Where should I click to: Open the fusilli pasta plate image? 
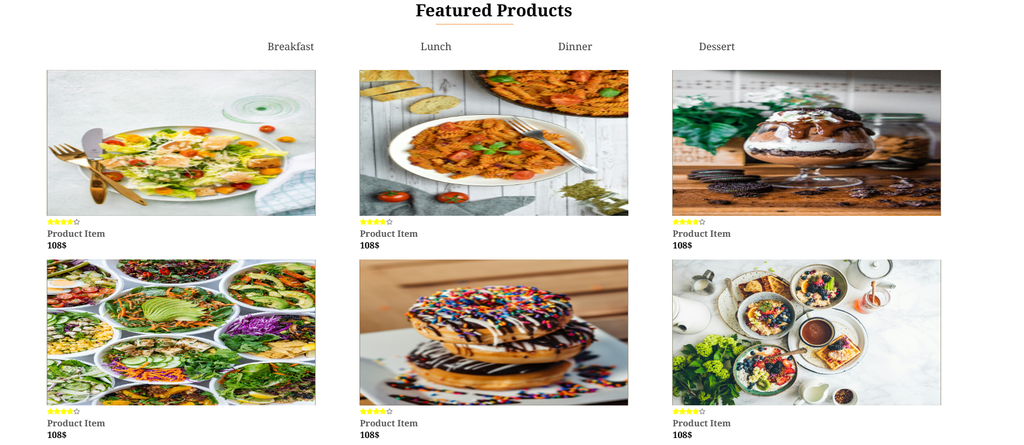click(x=494, y=143)
